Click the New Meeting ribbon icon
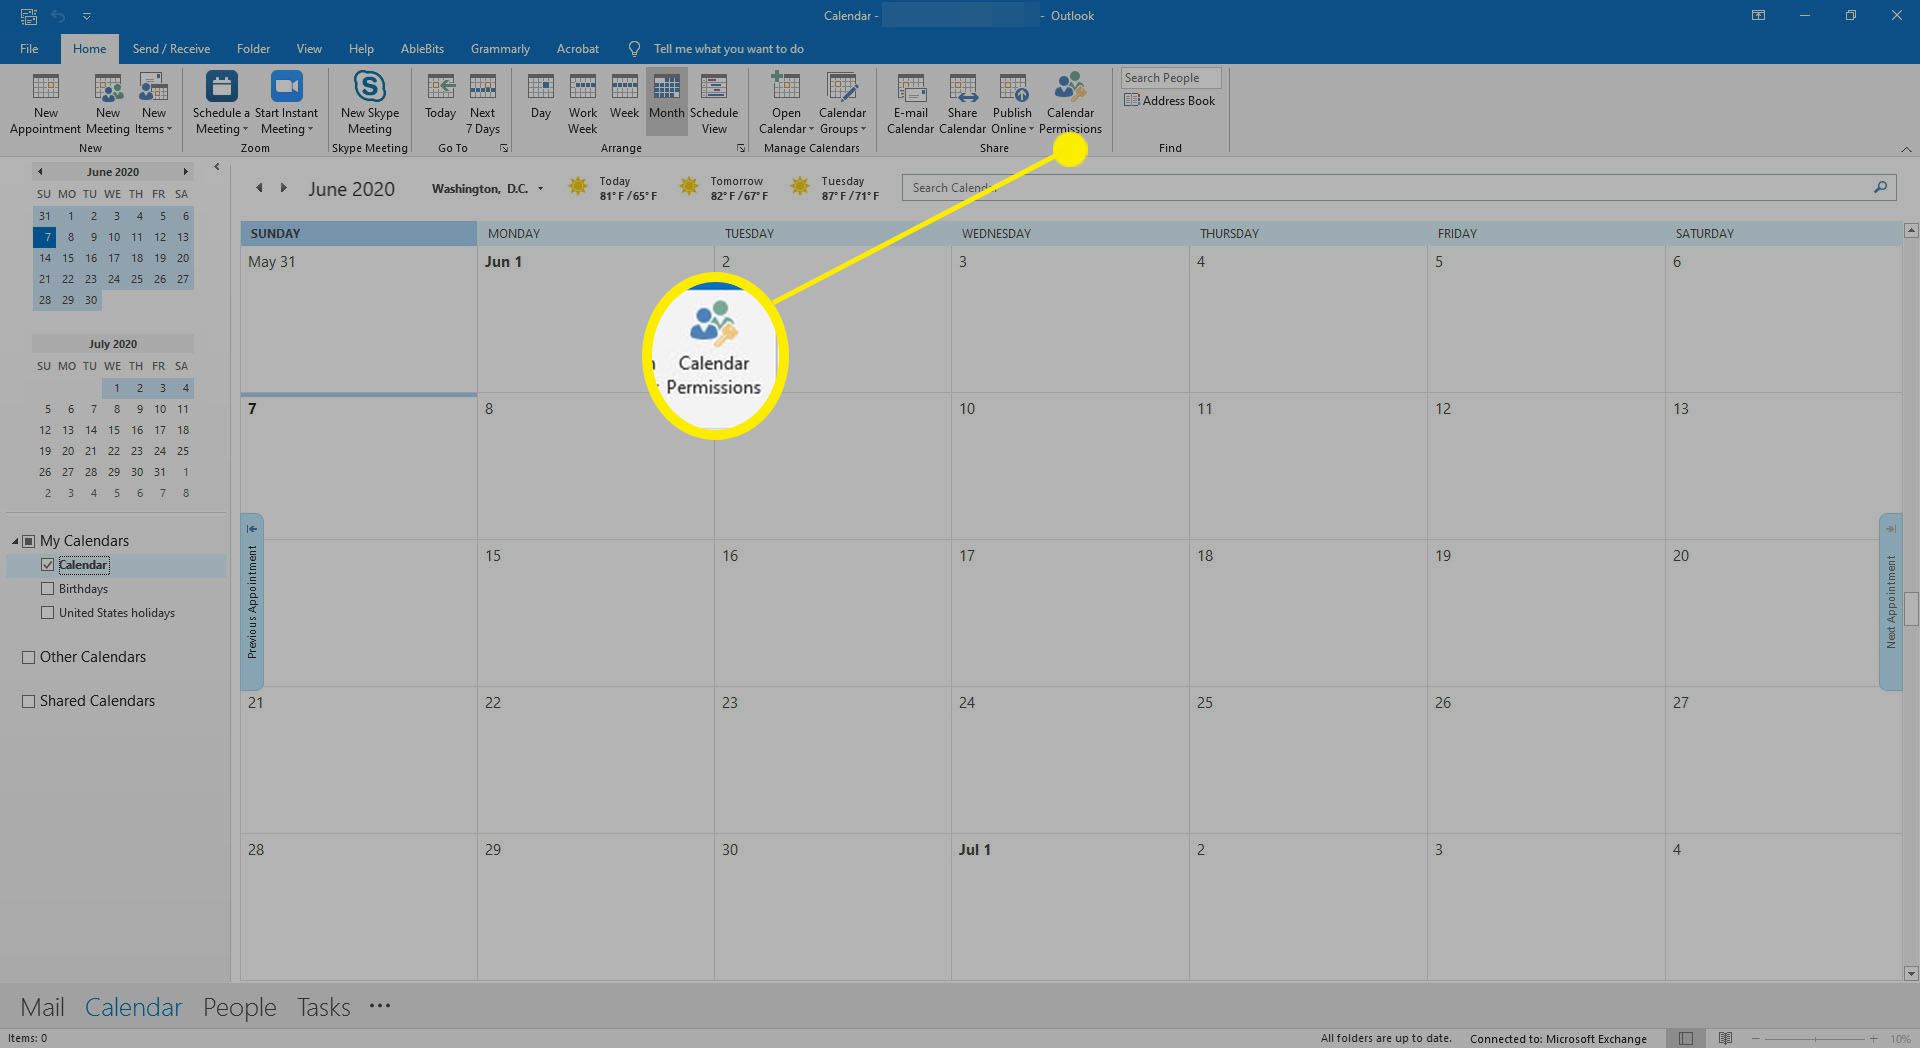The image size is (1920, 1048). [108, 103]
